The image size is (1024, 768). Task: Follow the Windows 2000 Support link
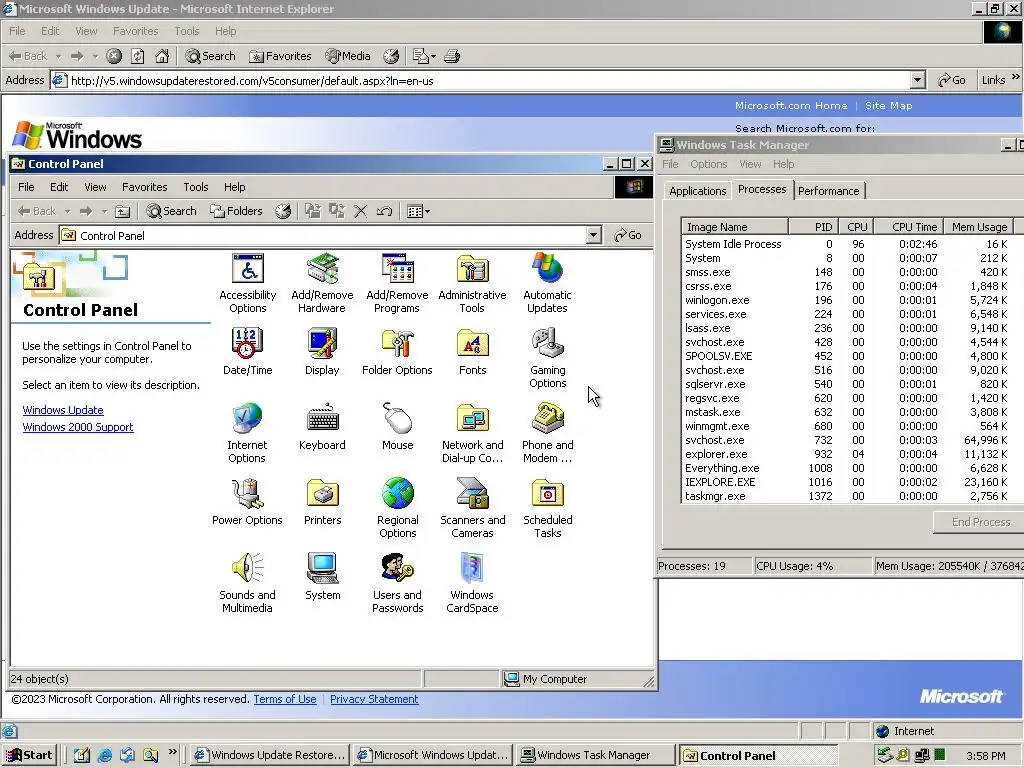[78, 427]
